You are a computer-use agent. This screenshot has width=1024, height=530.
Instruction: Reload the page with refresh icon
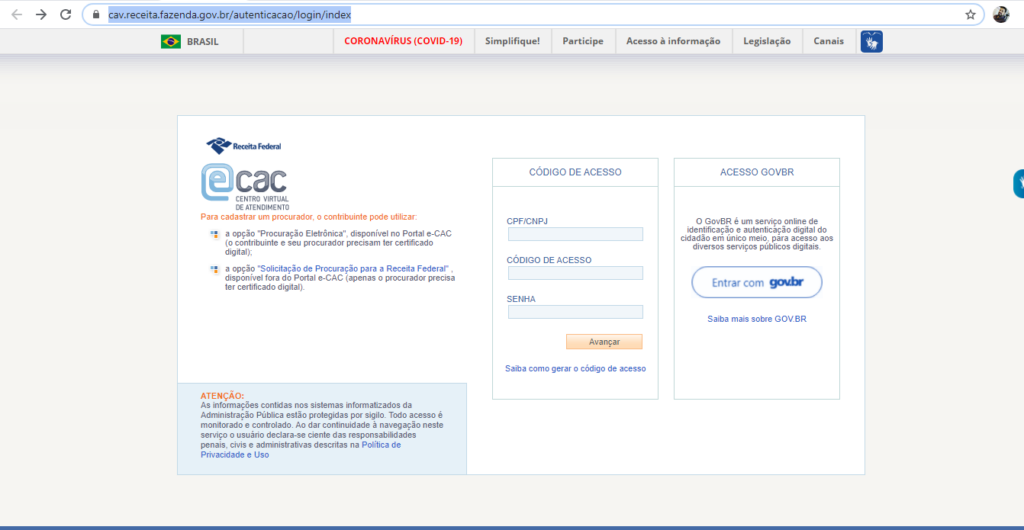tap(65, 14)
